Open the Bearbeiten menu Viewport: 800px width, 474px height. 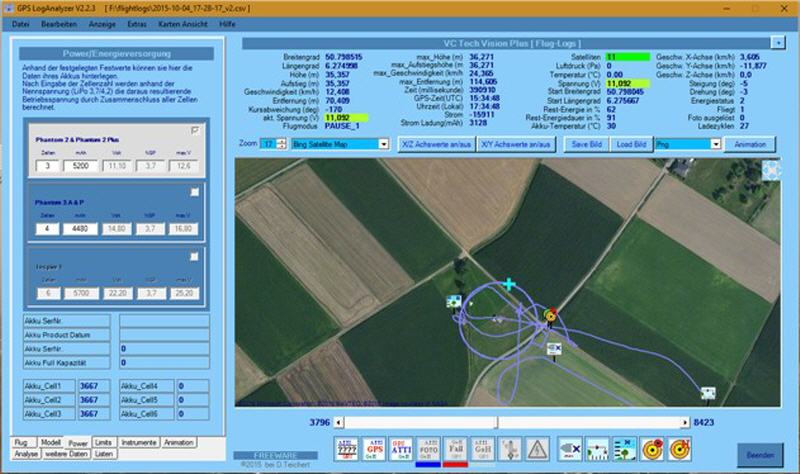(x=59, y=24)
